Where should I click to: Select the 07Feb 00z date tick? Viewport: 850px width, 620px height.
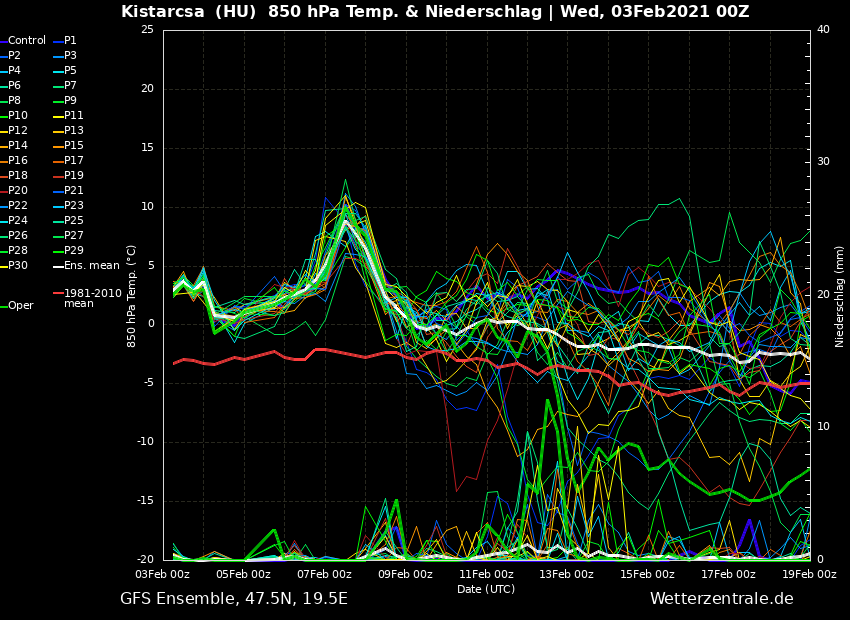pos(324,575)
